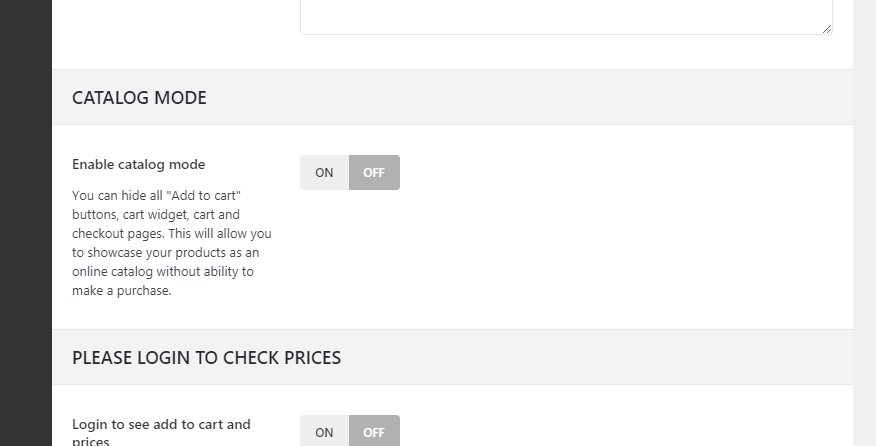Turn catalog mode ON
Image resolution: width=876 pixels, height=446 pixels.
pos(324,172)
